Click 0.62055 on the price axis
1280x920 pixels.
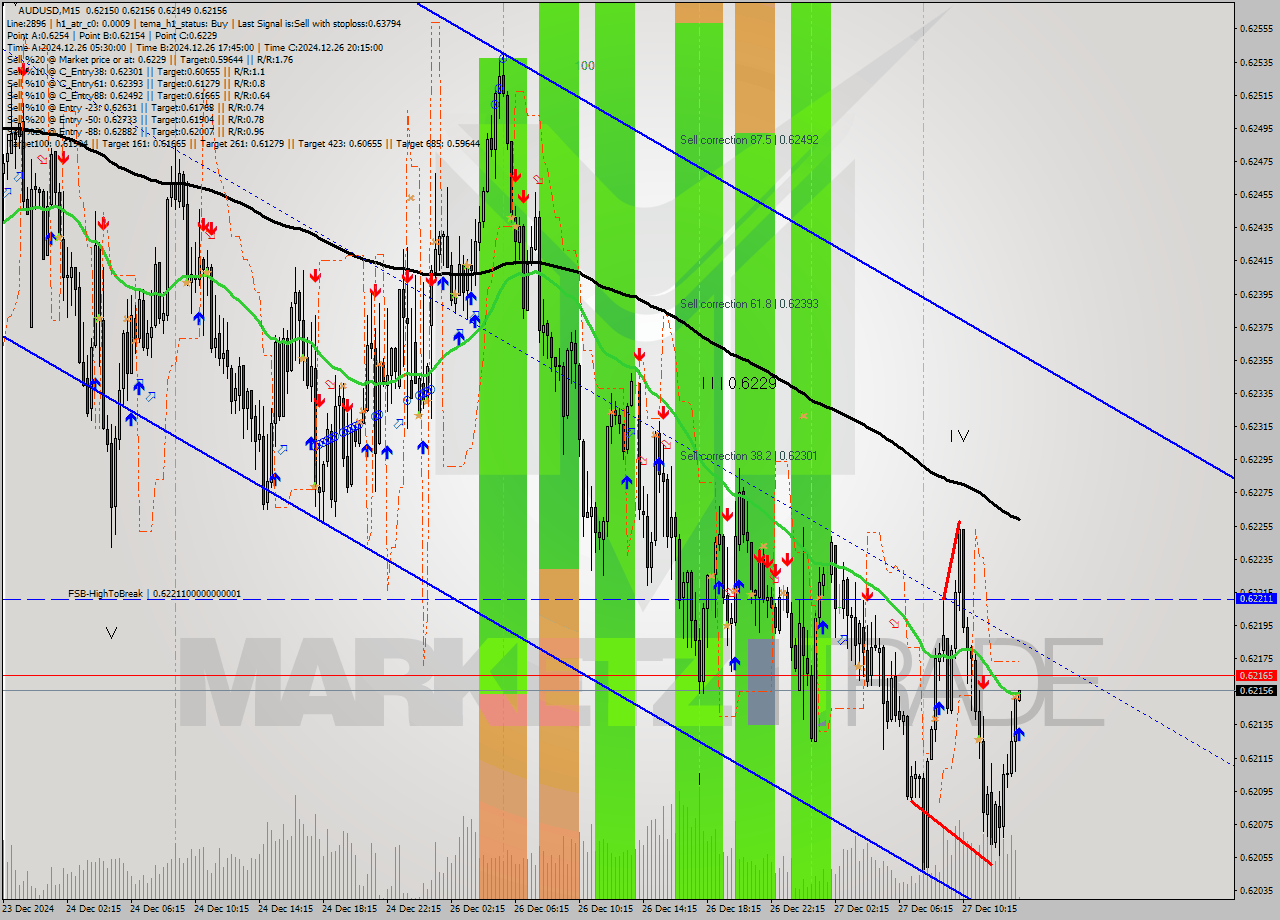(x=1257, y=857)
